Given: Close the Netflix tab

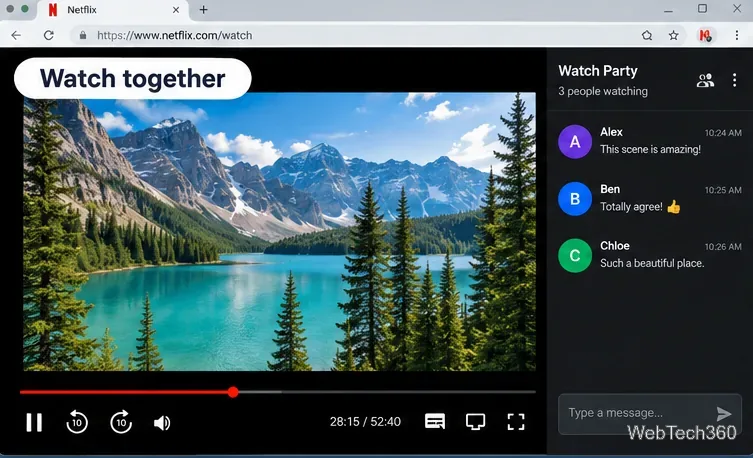Looking at the screenshot, I should click(x=176, y=10).
